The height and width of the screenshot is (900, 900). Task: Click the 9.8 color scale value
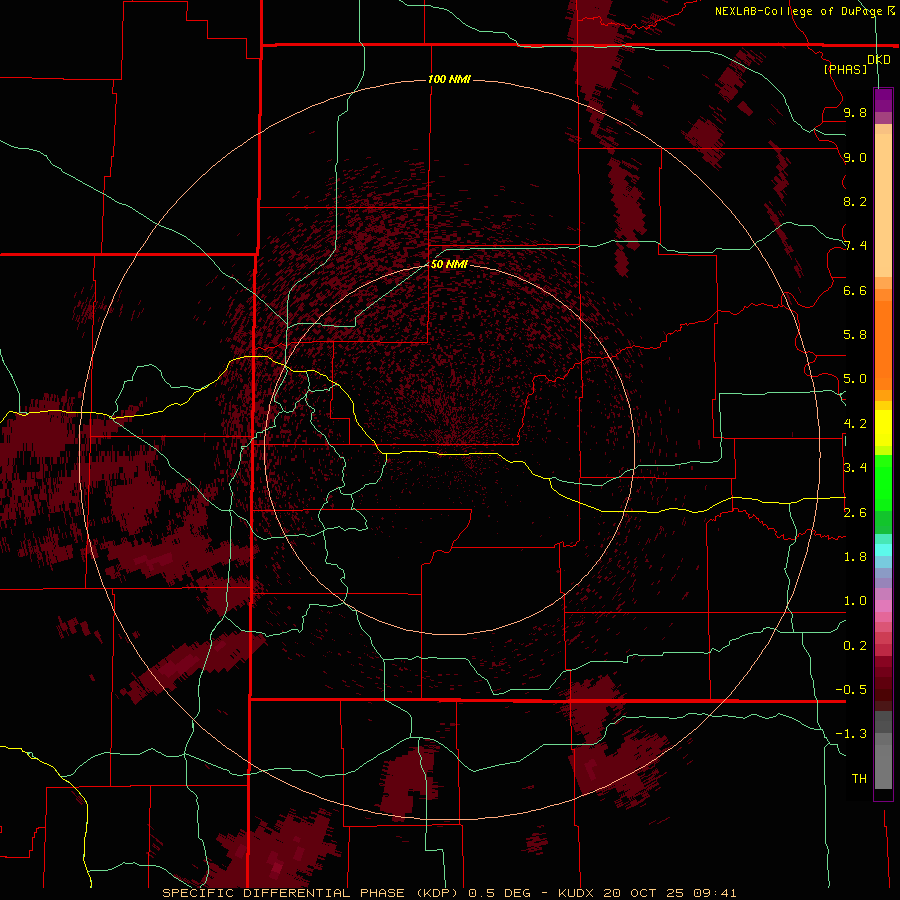click(x=855, y=112)
